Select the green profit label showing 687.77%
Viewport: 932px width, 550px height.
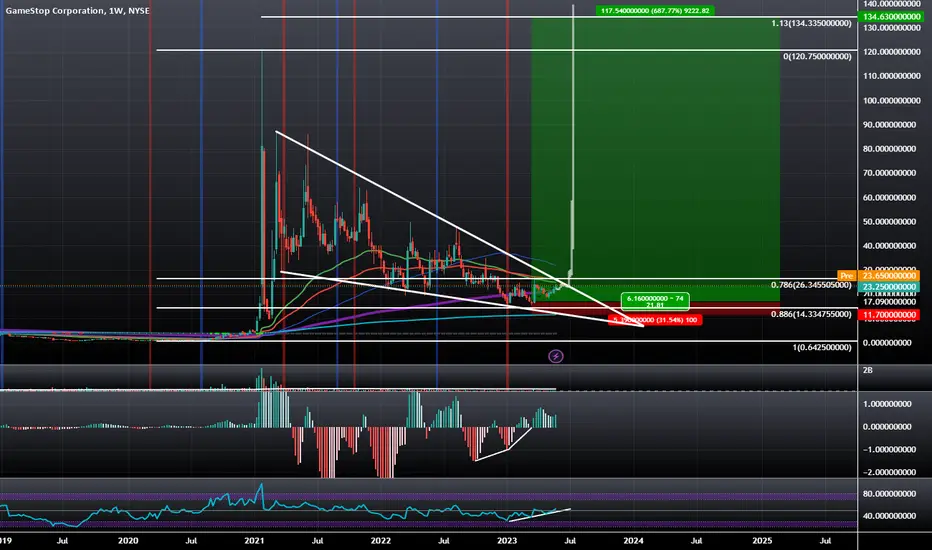(x=655, y=11)
